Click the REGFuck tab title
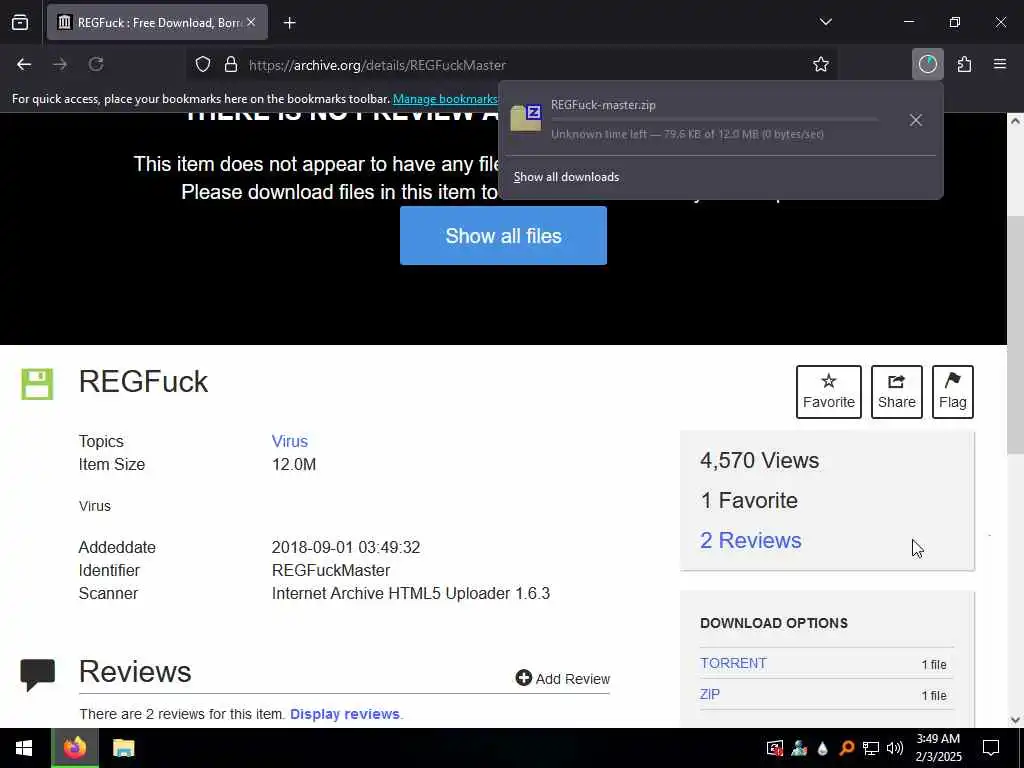The width and height of the screenshot is (1024, 768). [159, 23]
